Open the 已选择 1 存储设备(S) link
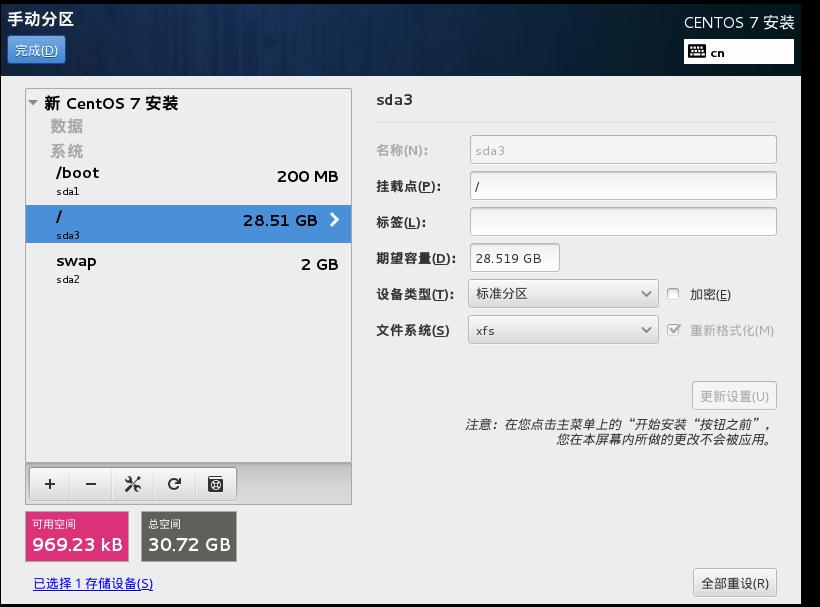The width and height of the screenshot is (820, 607). pyautogui.click(x=93, y=583)
